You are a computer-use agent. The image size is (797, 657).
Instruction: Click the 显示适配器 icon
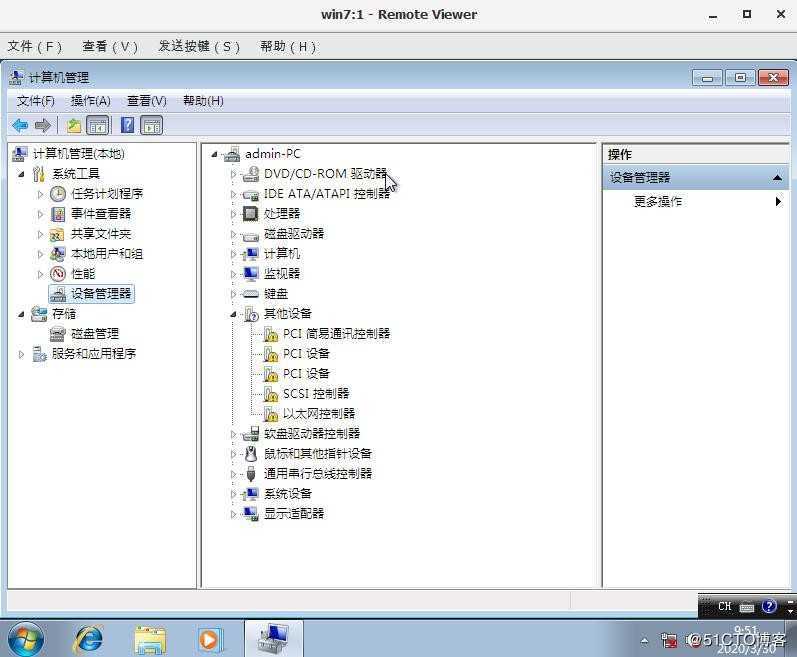pos(251,514)
